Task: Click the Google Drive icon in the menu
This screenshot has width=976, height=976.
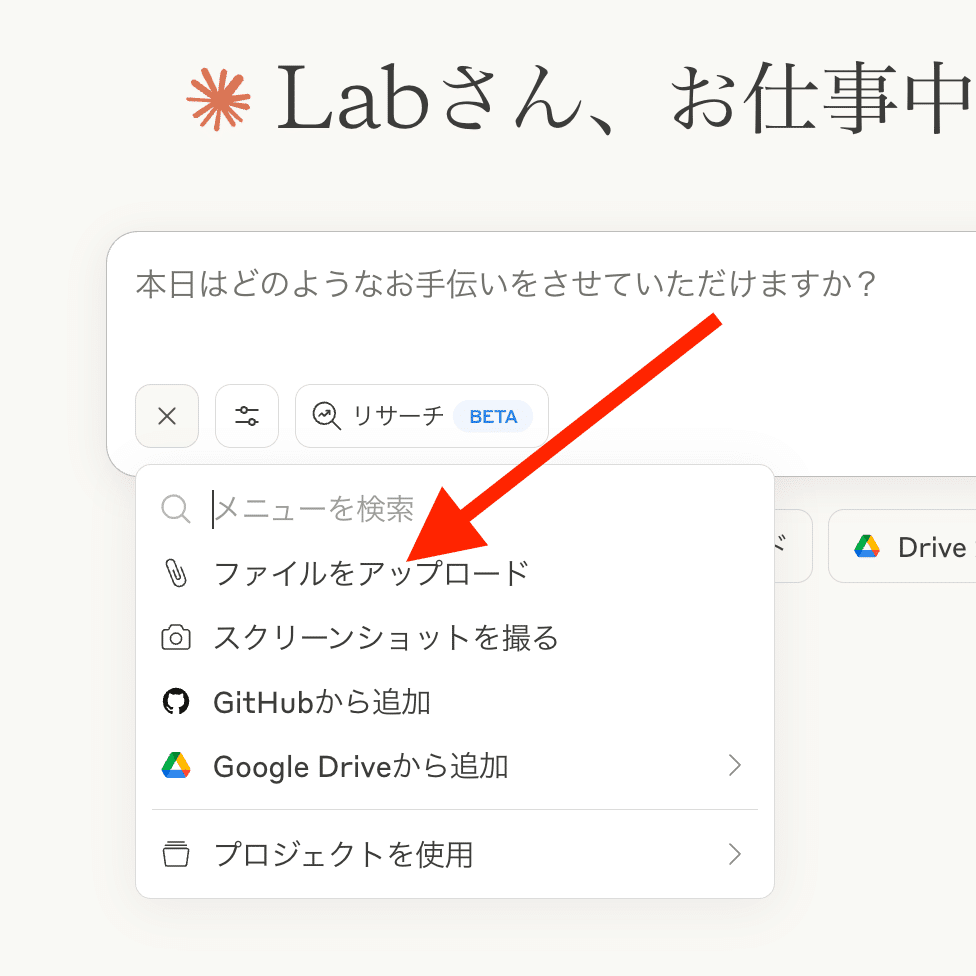Action: tap(176, 766)
